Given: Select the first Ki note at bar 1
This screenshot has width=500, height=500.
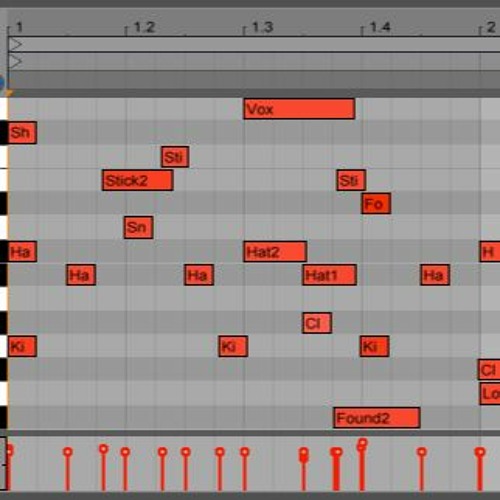Looking at the screenshot, I should tap(22, 346).
